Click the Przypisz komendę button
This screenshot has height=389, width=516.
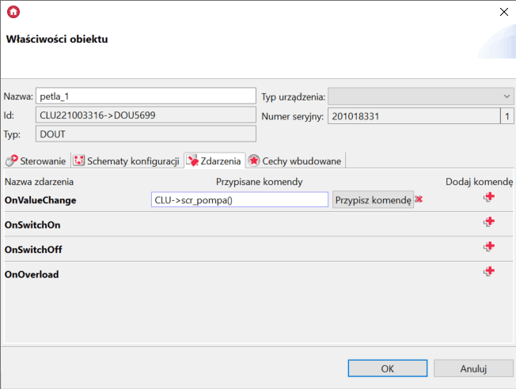click(373, 200)
